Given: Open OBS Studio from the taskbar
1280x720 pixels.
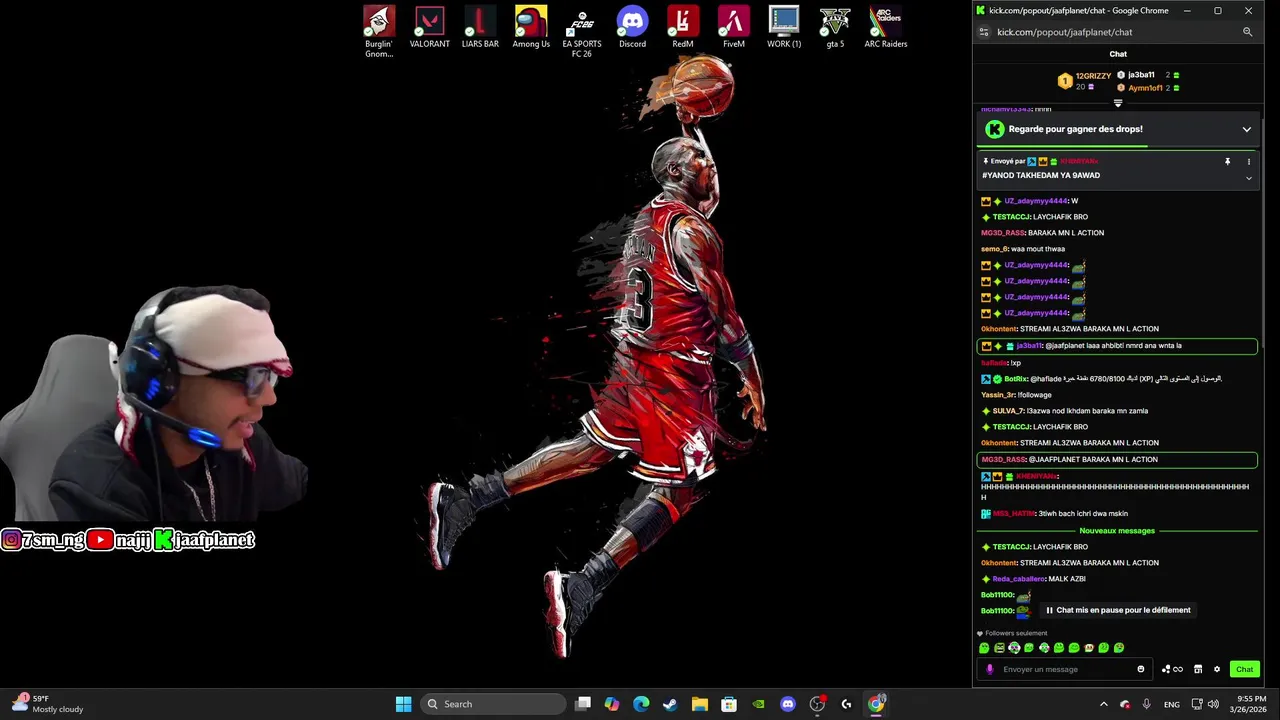Looking at the screenshot, I should 817,704.
